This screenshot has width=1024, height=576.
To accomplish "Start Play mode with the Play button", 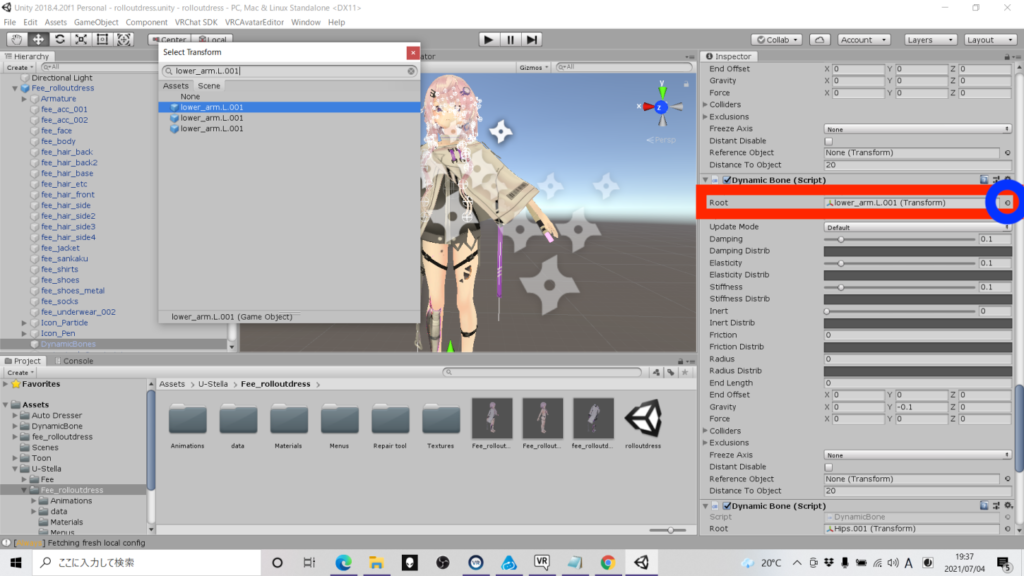I will click(x=488, y=40).
